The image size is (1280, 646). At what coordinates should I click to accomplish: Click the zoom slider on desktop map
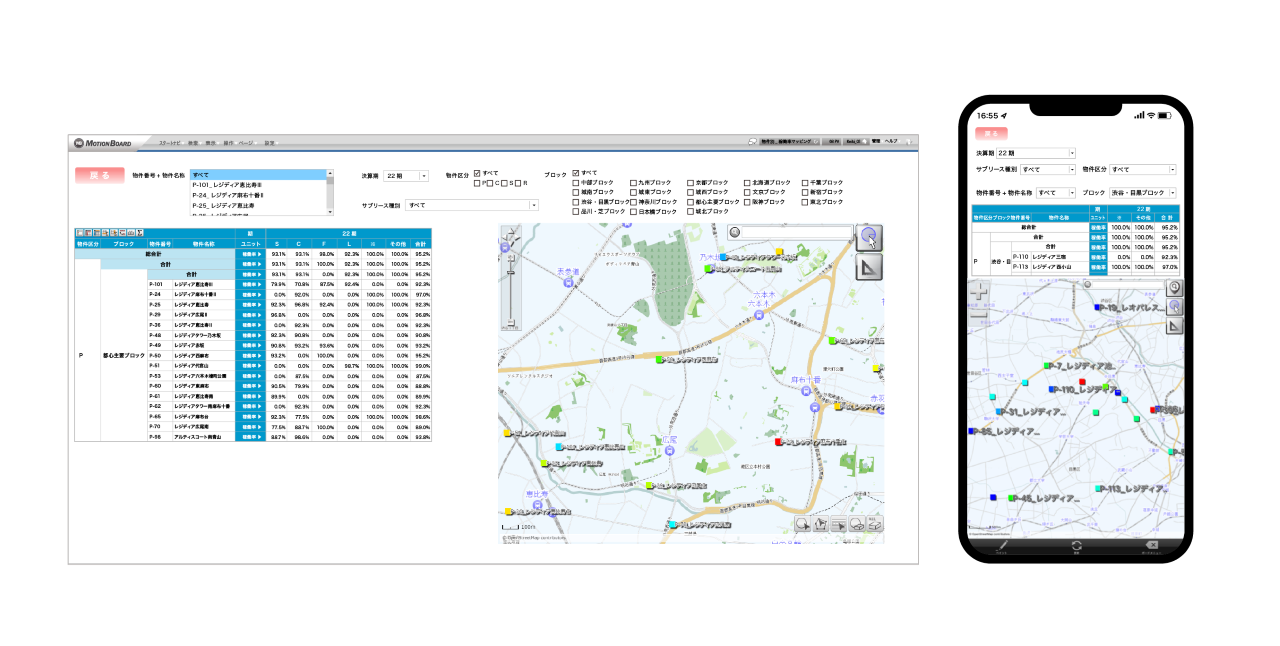coord(511,290)
